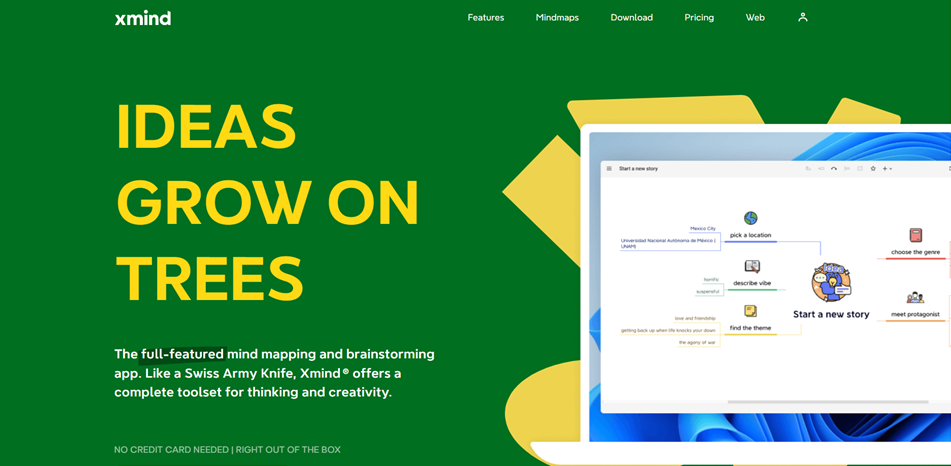Screen dimensions: 951x466
Task: Click the red notebook icon above choose the genre
Action: (x=915, y=235)
